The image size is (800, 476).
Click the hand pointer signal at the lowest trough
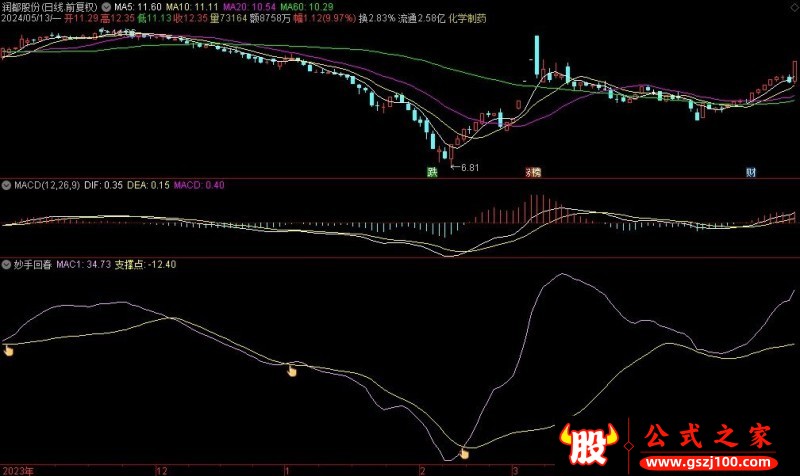464,453
